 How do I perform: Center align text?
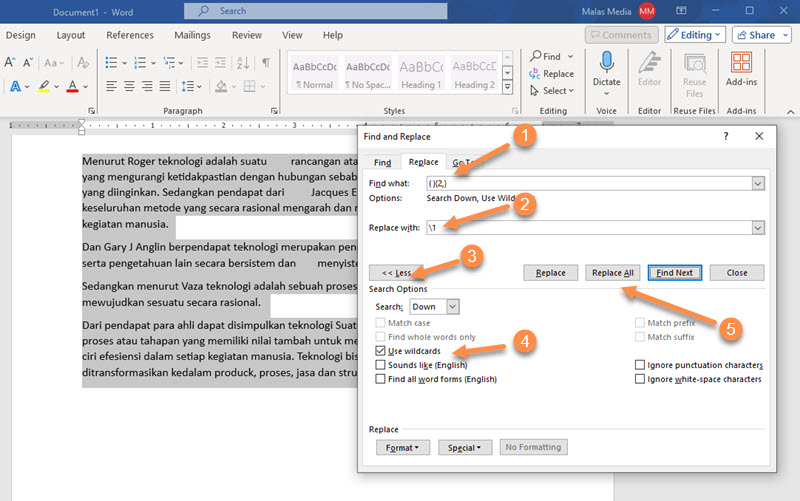pyautogui.click(x=129, y=86)
